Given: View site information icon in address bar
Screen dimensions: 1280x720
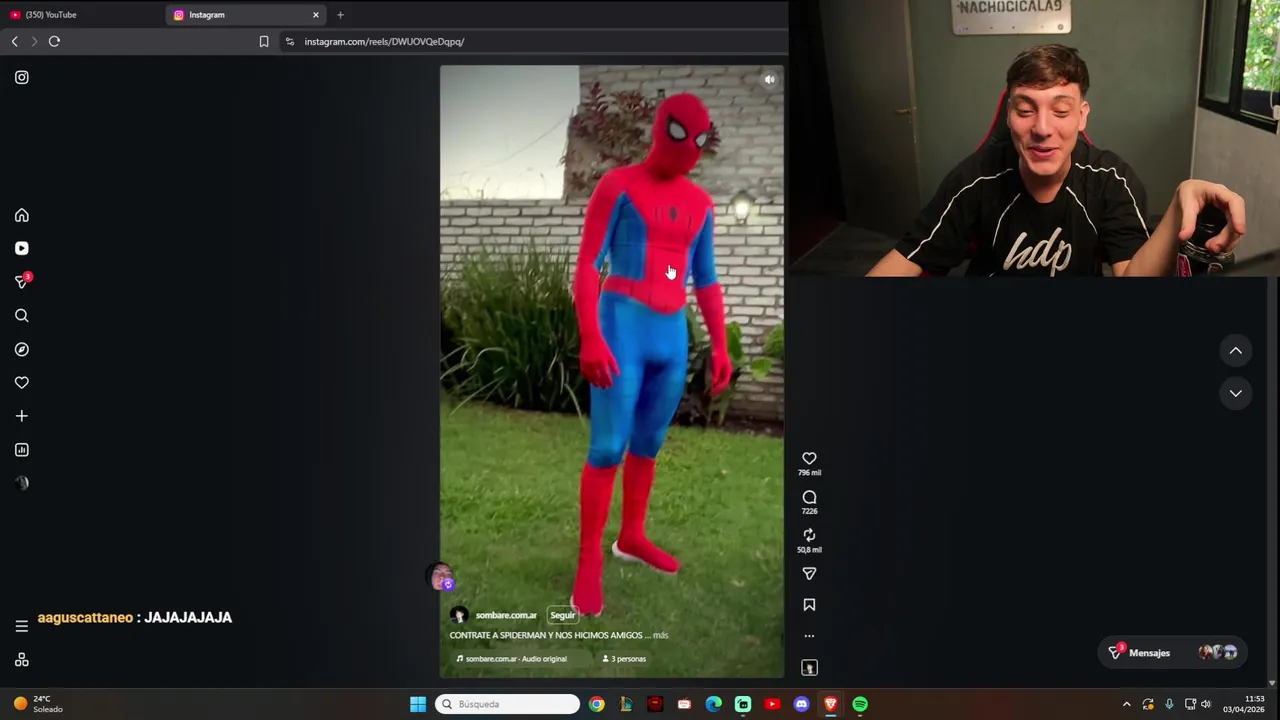Looking at the screenshot, I should click(290, 42).
